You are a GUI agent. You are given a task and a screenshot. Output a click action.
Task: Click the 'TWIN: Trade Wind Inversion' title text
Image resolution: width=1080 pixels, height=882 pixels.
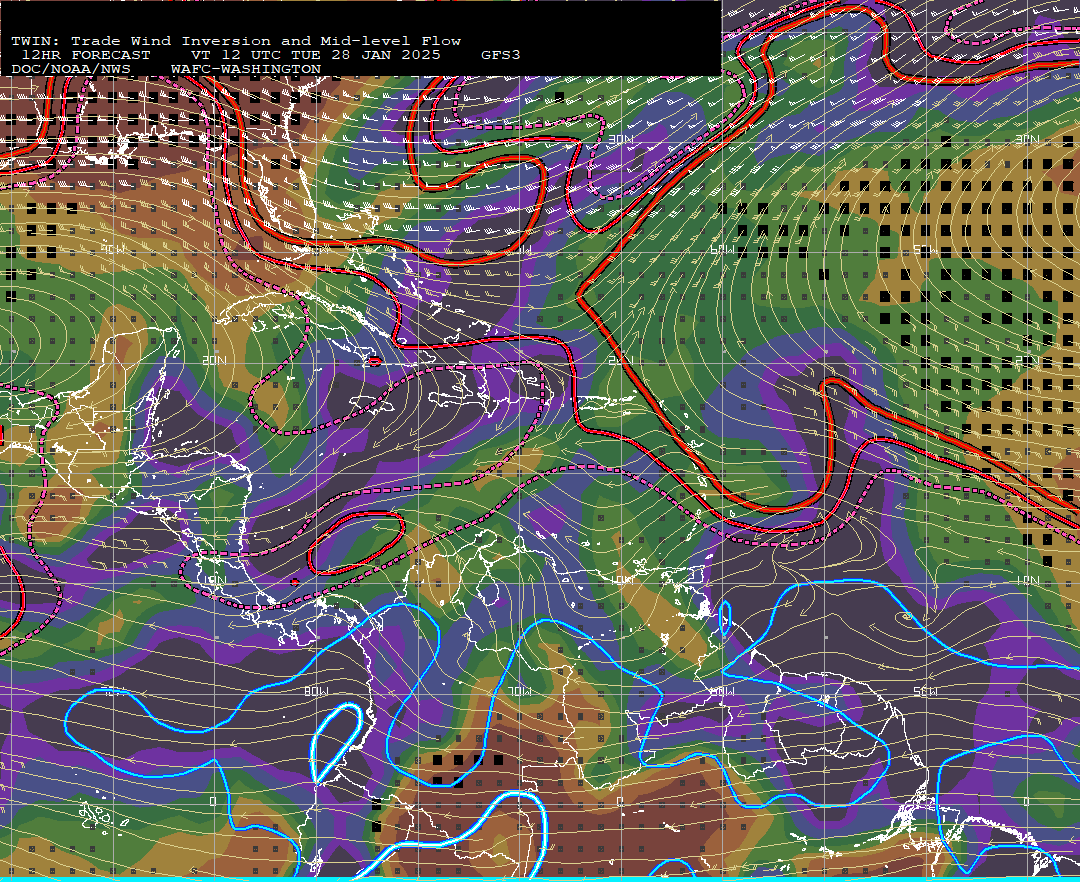(x=139, y=41)
